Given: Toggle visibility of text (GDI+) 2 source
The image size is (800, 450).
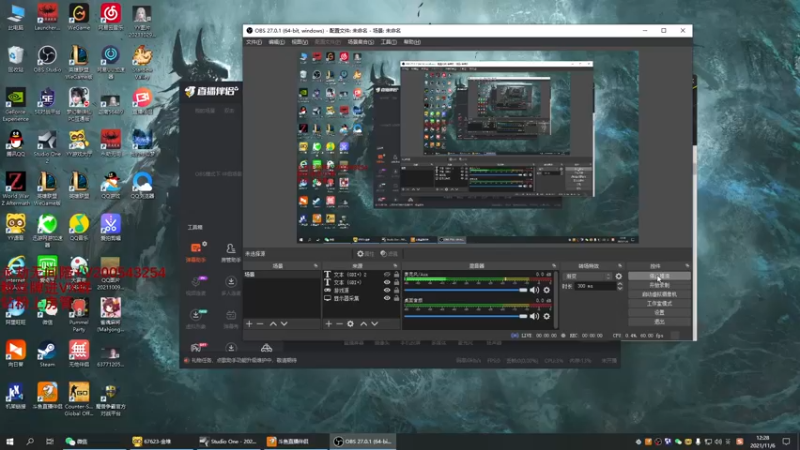Looking at the screenshot, I should pyautogui.click(x=387, y=274).
